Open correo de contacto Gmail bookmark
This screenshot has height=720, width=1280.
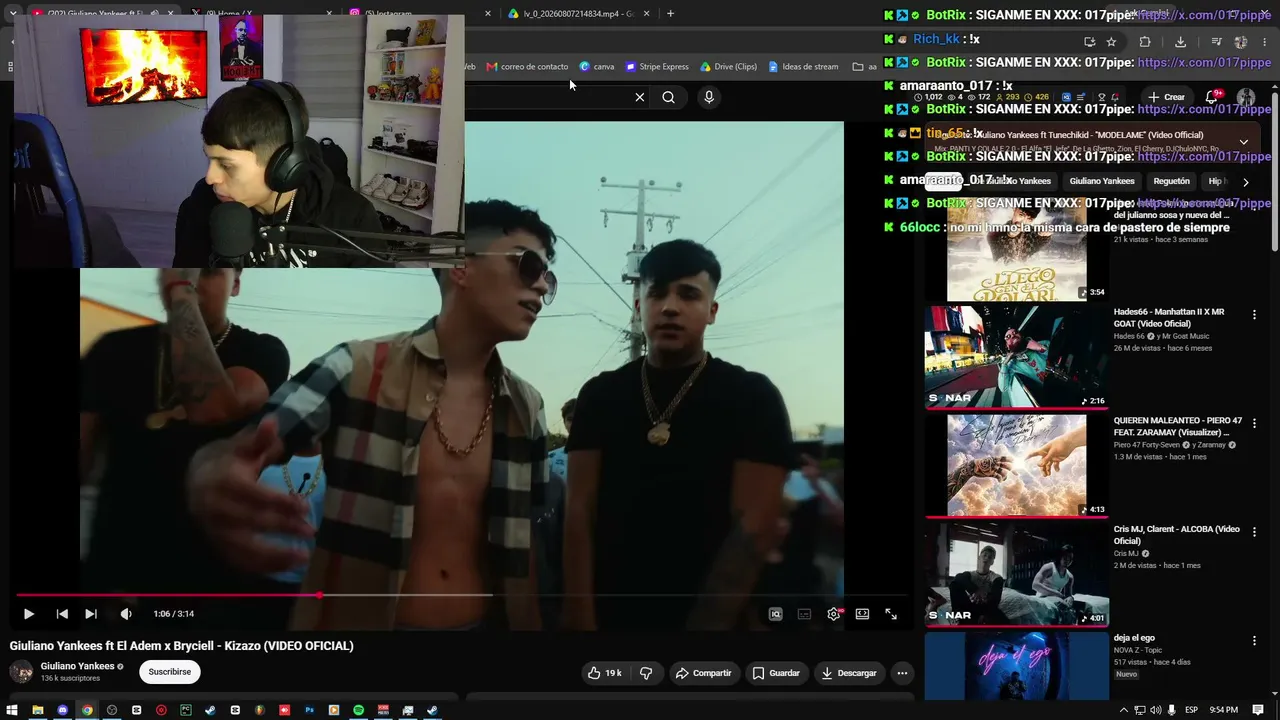[x=527, y=67]
